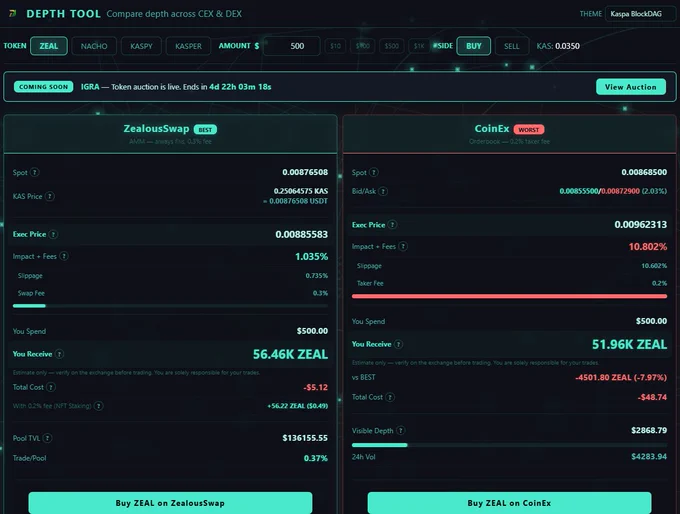This screenshot has width=680, height=514.
Task: Click the +56.22 ZEAL staking bonus value
Action: (x=298, y=406)
